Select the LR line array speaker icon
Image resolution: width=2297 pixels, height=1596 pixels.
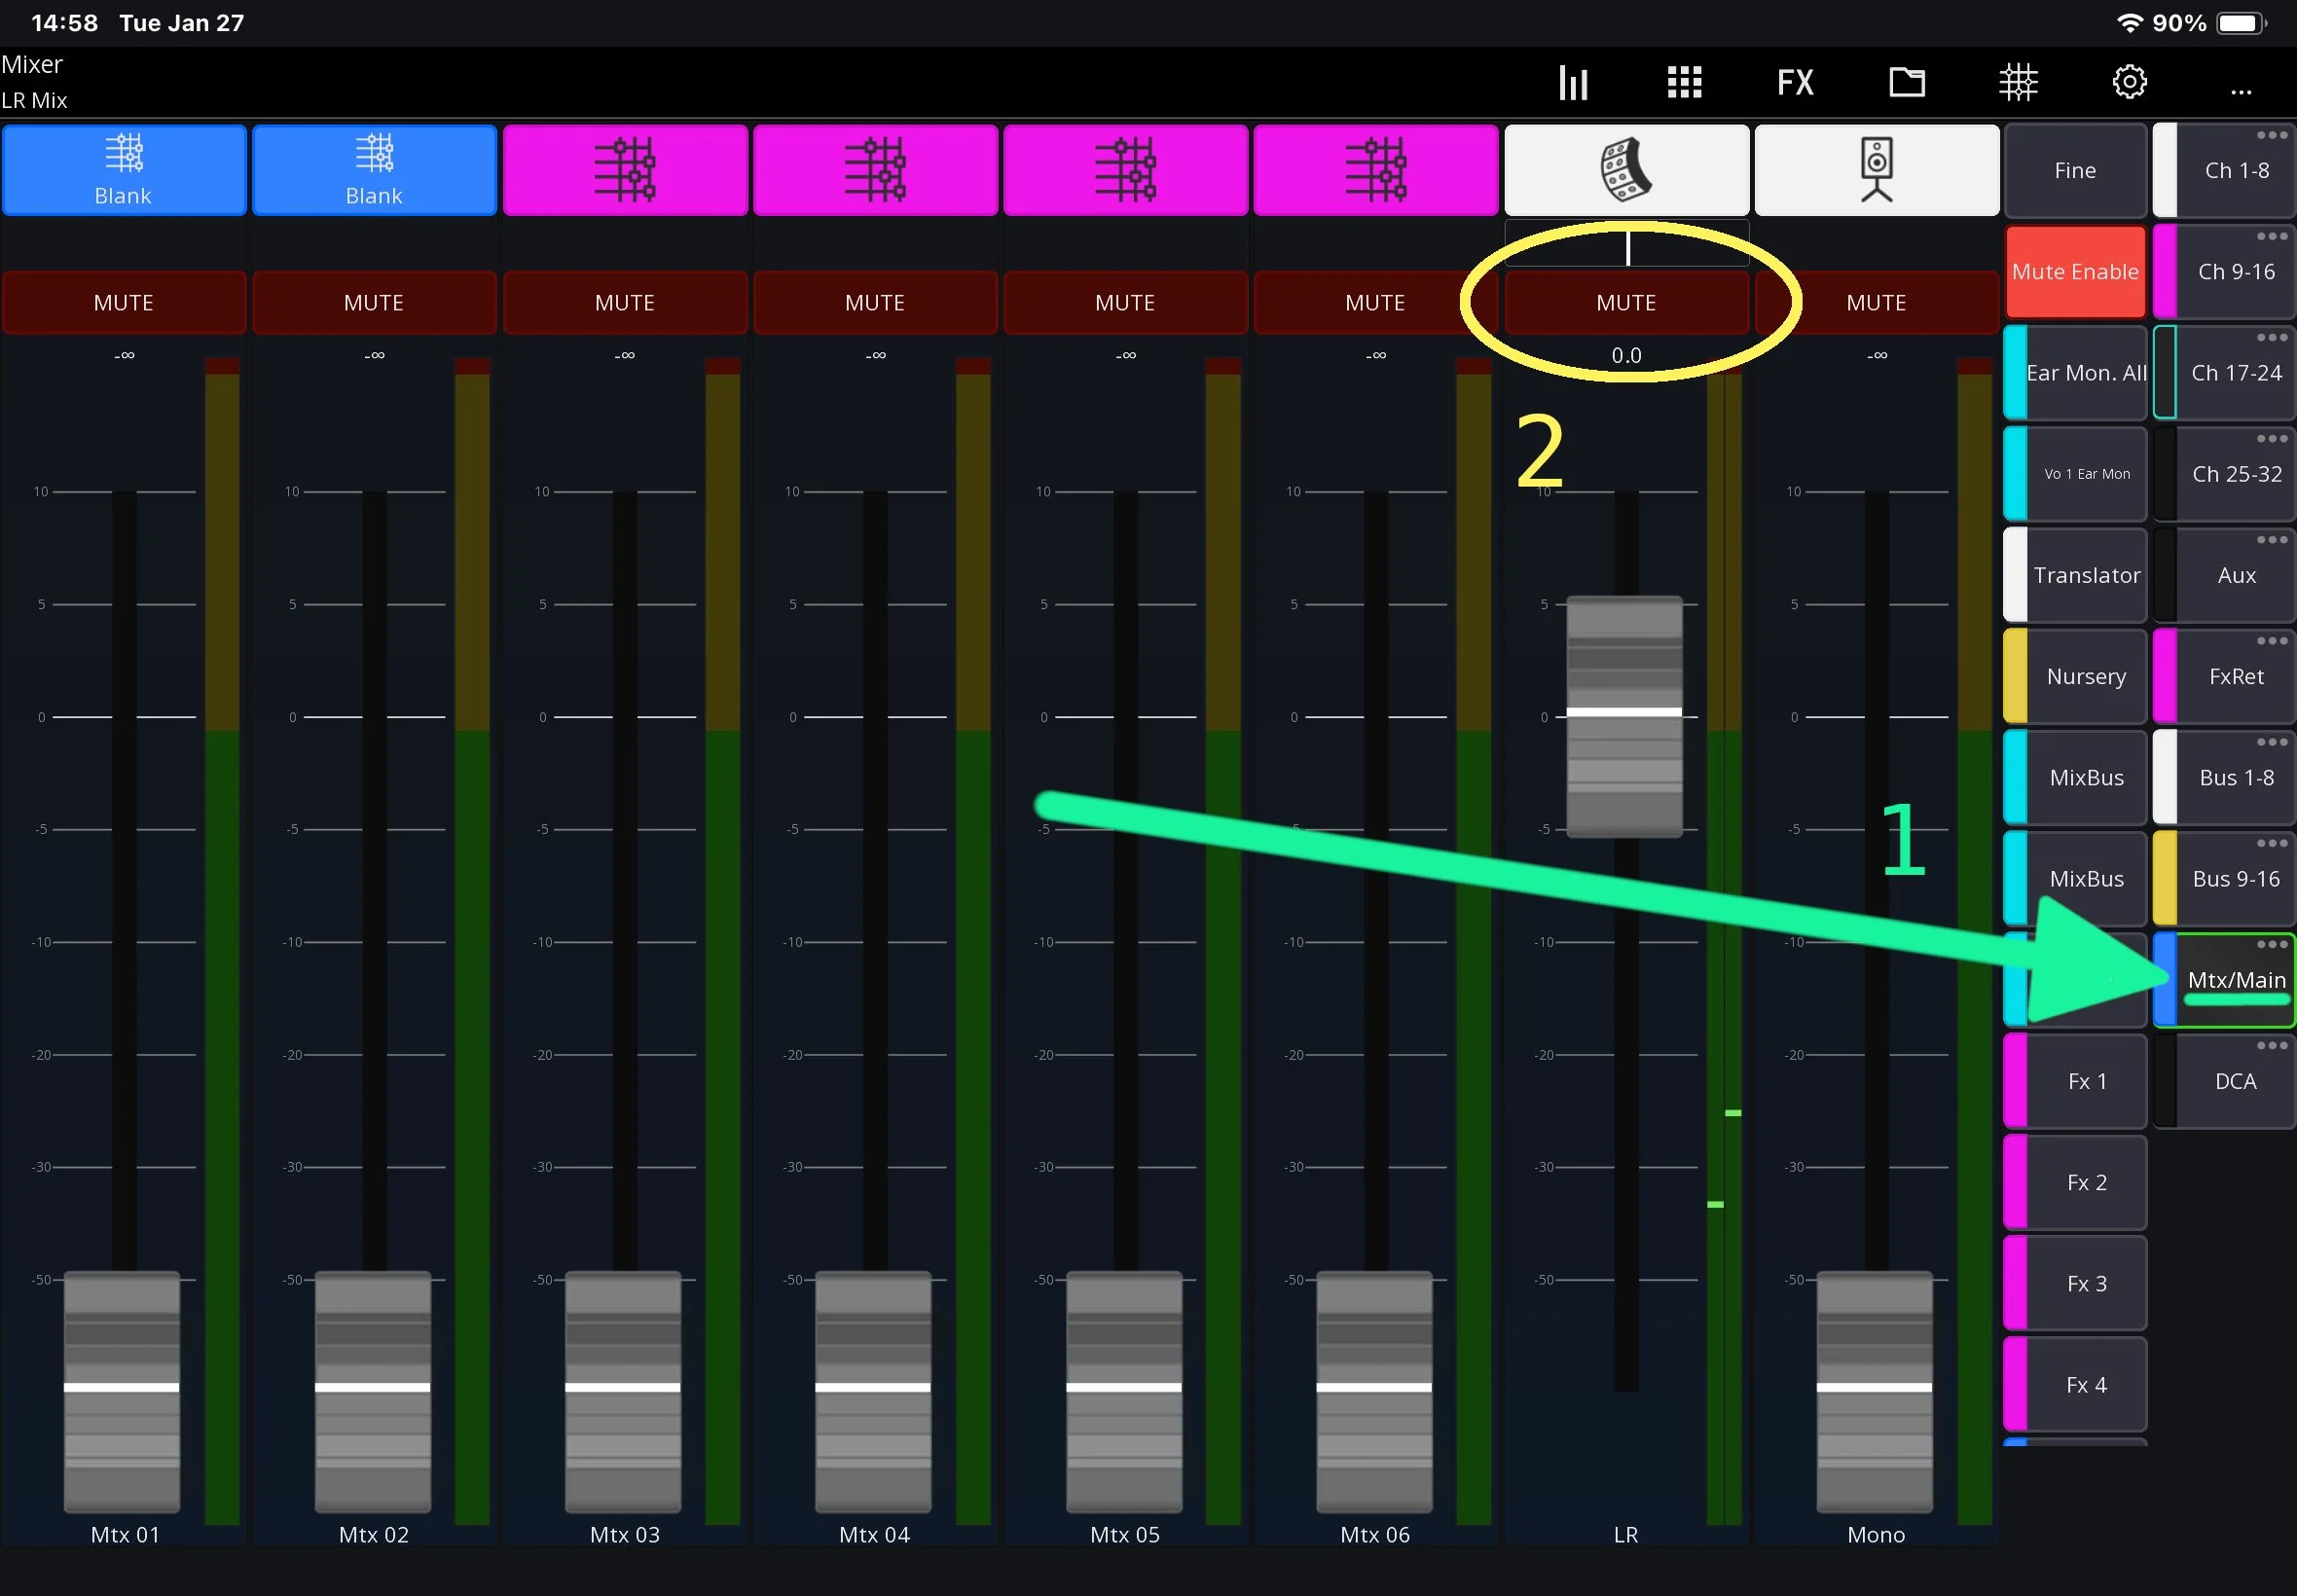click(x=1626, y=170)
